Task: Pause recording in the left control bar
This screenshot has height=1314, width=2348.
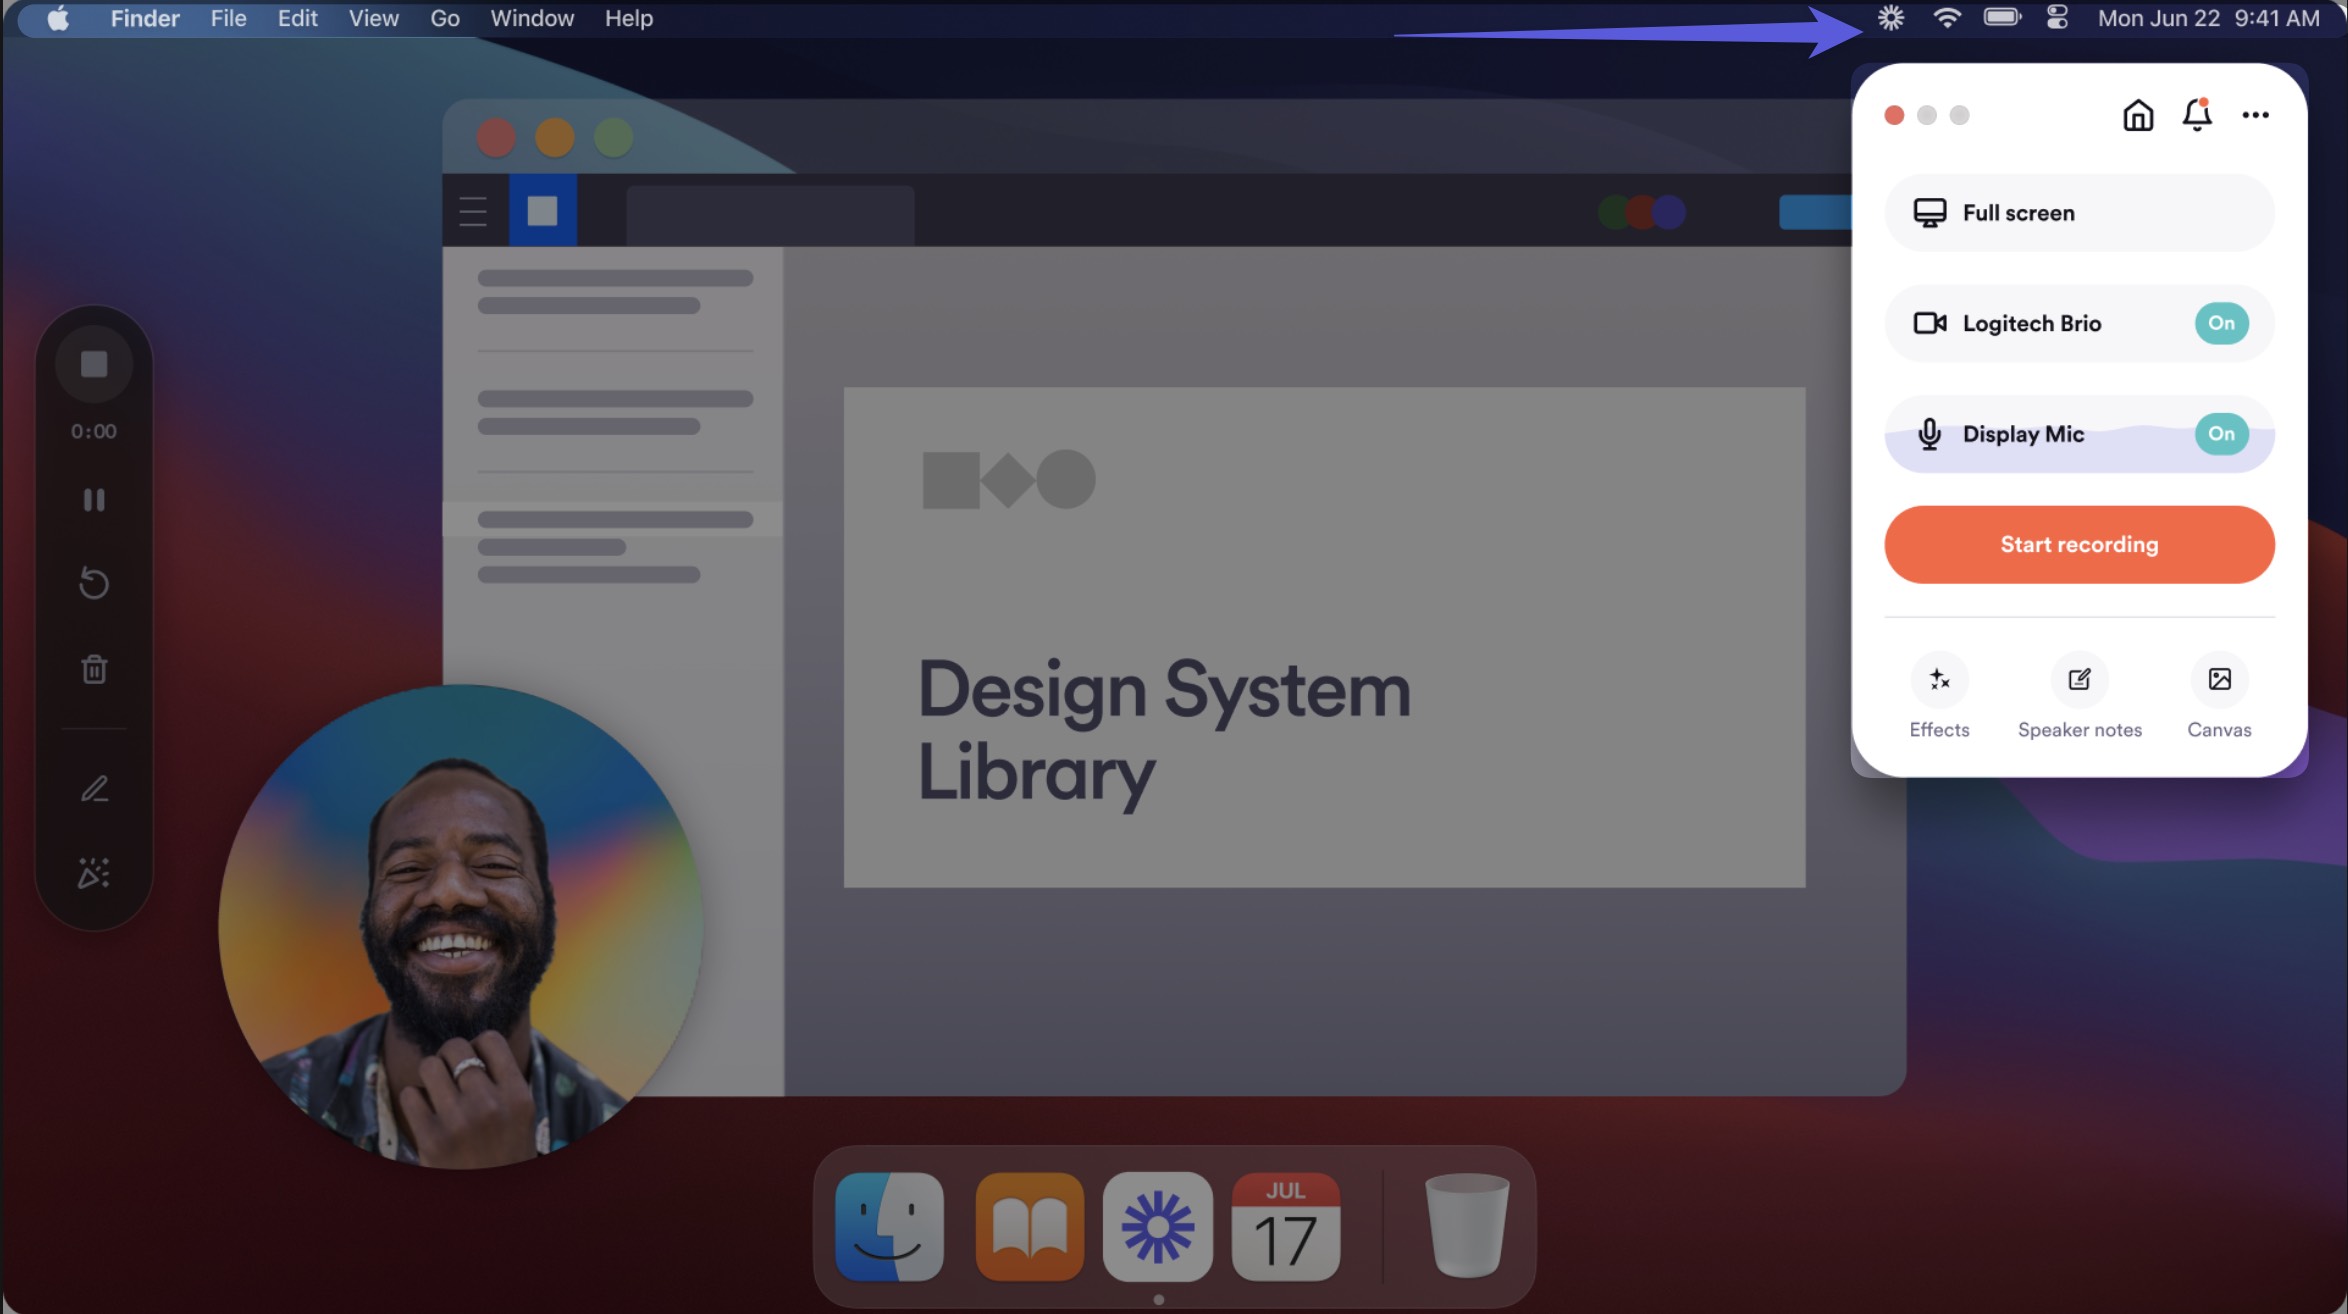Action: coord(94,500)
